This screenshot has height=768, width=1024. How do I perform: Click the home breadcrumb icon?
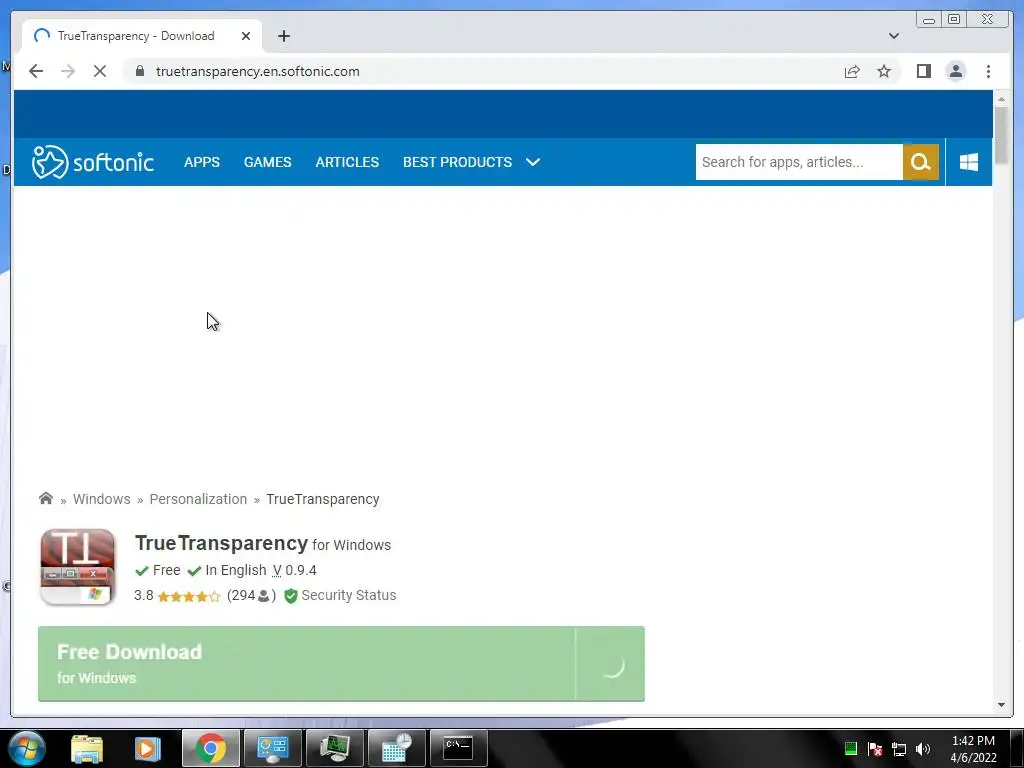pos(46,498)
